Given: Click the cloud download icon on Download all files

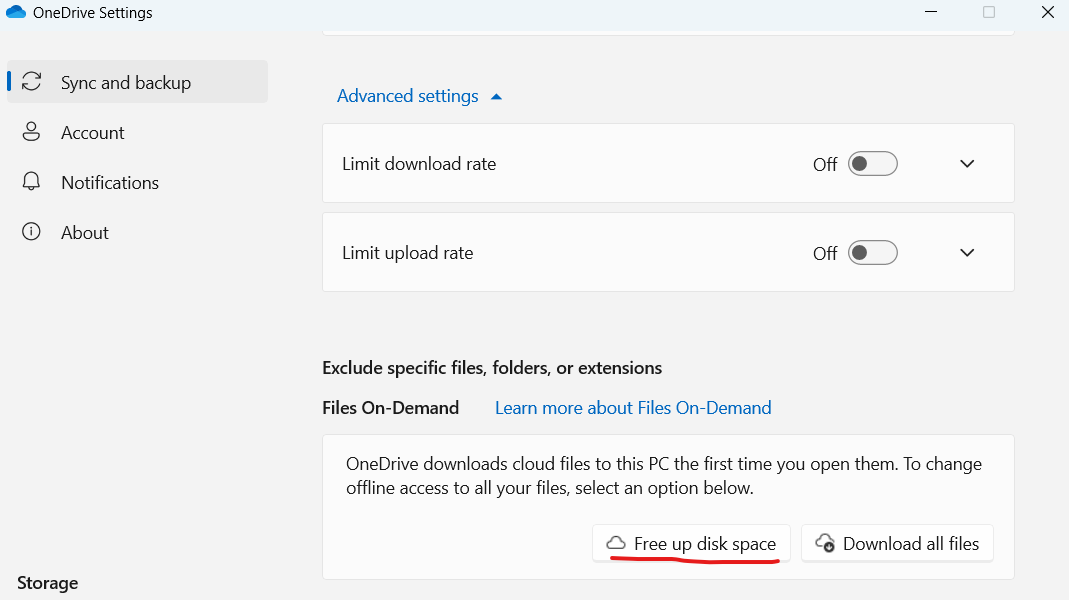Looking at the screenshot, I should [825, 543].
